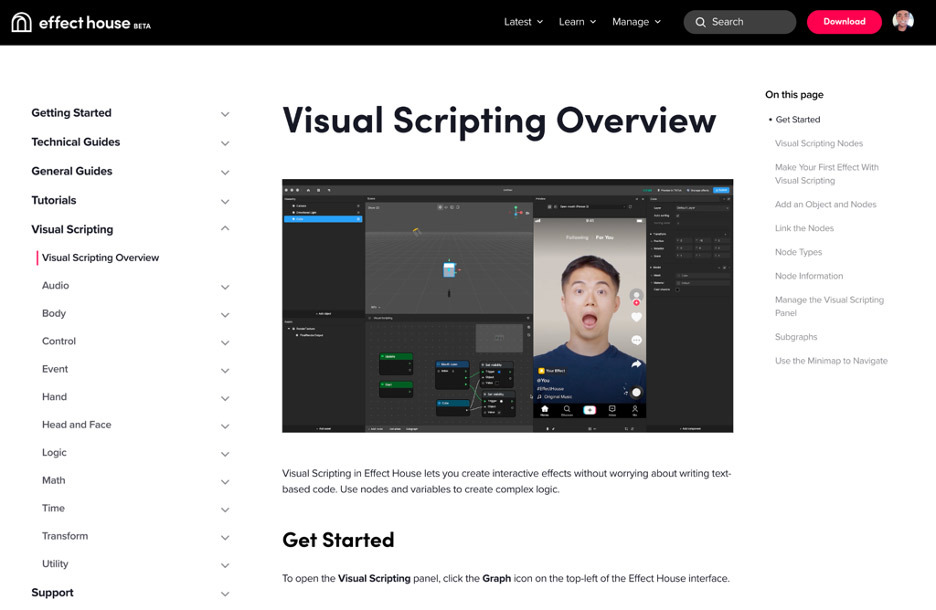936x610 pixels.
Task: Expand Technical Guides chevron
Action: pos(225,143)
